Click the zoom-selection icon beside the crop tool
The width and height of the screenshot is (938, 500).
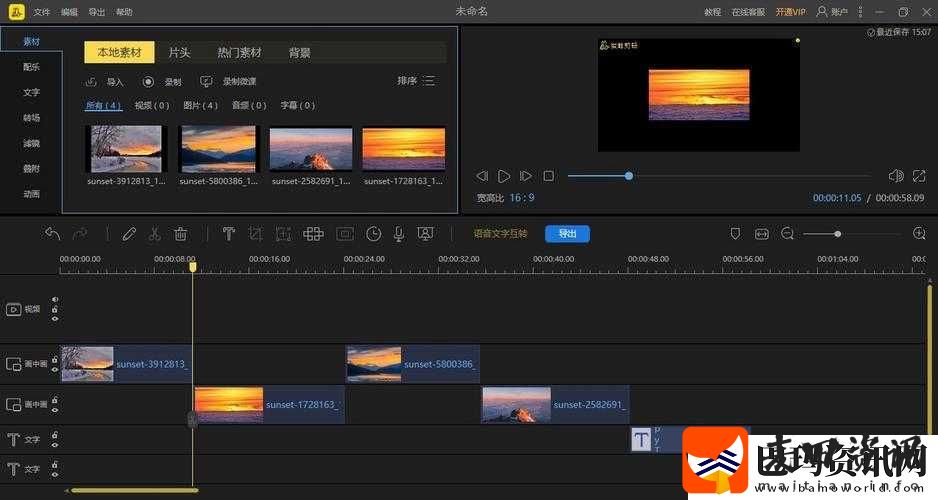coord(283,233)
